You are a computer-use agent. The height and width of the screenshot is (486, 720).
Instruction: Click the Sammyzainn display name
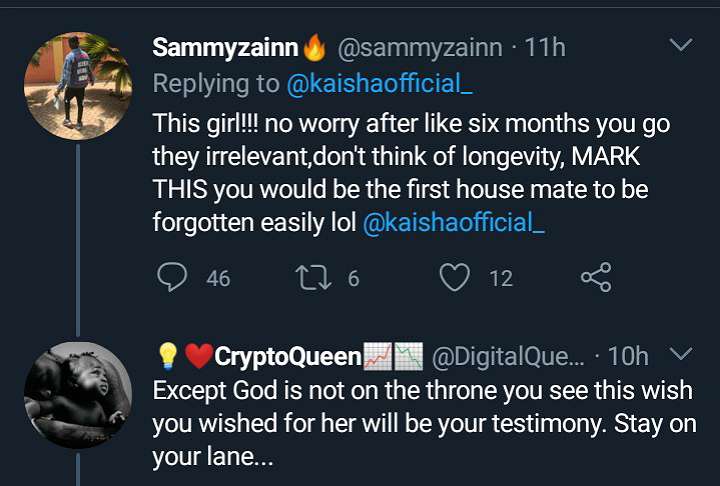[226, 47]
